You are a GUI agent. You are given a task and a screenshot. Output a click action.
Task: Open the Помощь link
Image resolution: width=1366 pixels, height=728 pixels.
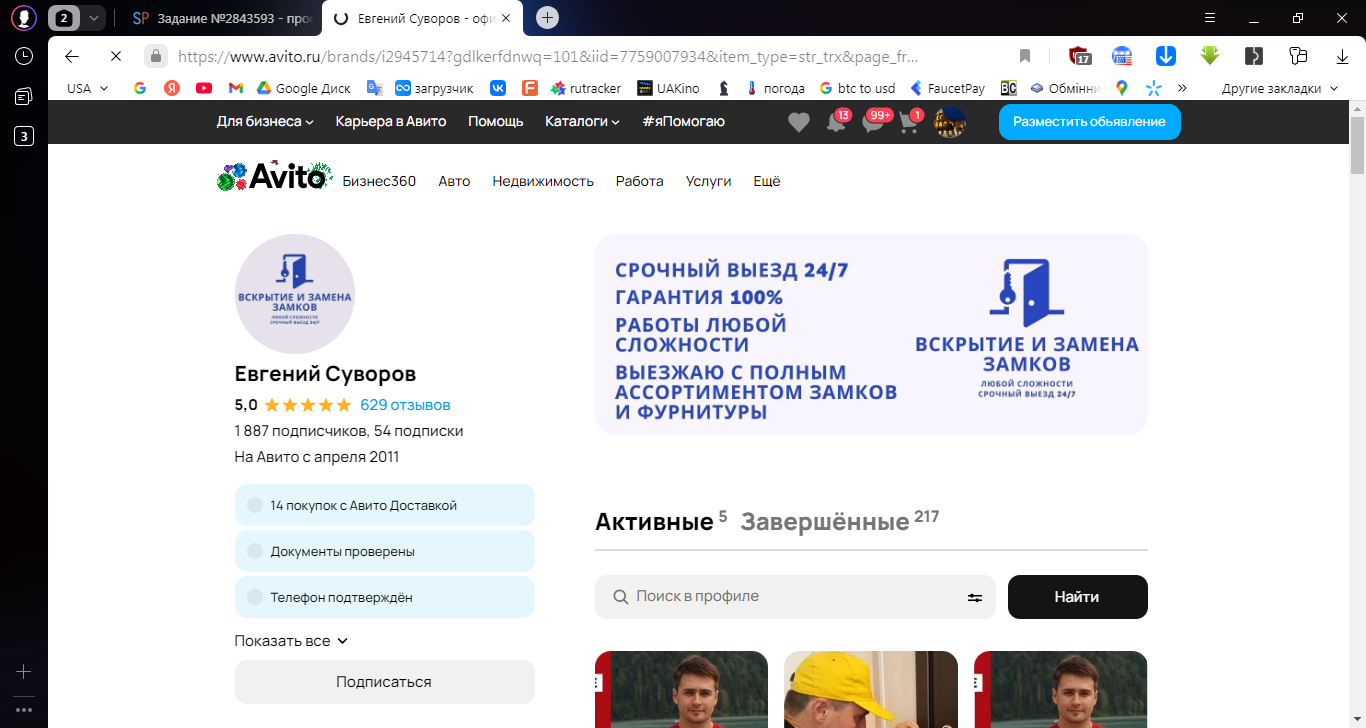pyautogui.click(x=496, y=121)
